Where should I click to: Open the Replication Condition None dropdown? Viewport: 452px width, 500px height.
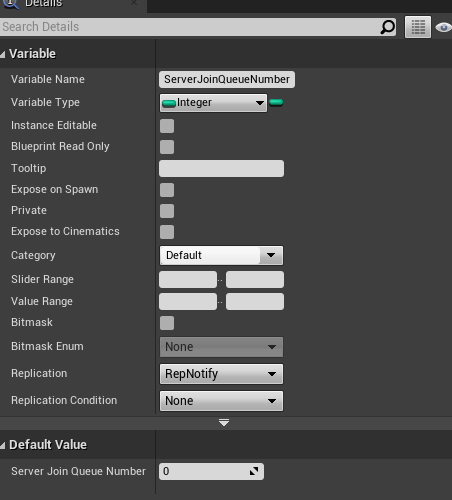(x=221, y=401)
